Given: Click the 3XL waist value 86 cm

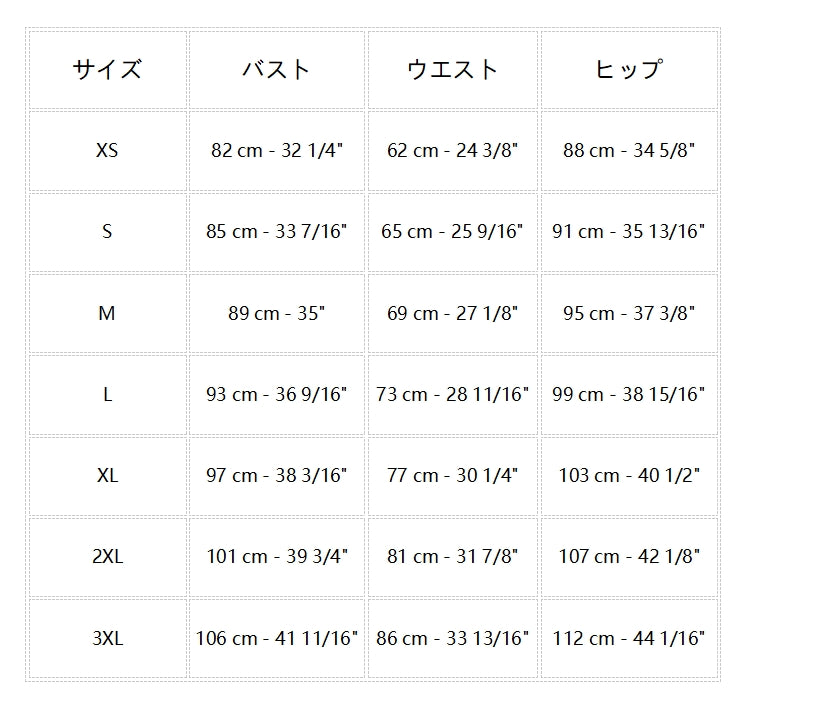Looking at the screenshot, I should click(452, 638).
